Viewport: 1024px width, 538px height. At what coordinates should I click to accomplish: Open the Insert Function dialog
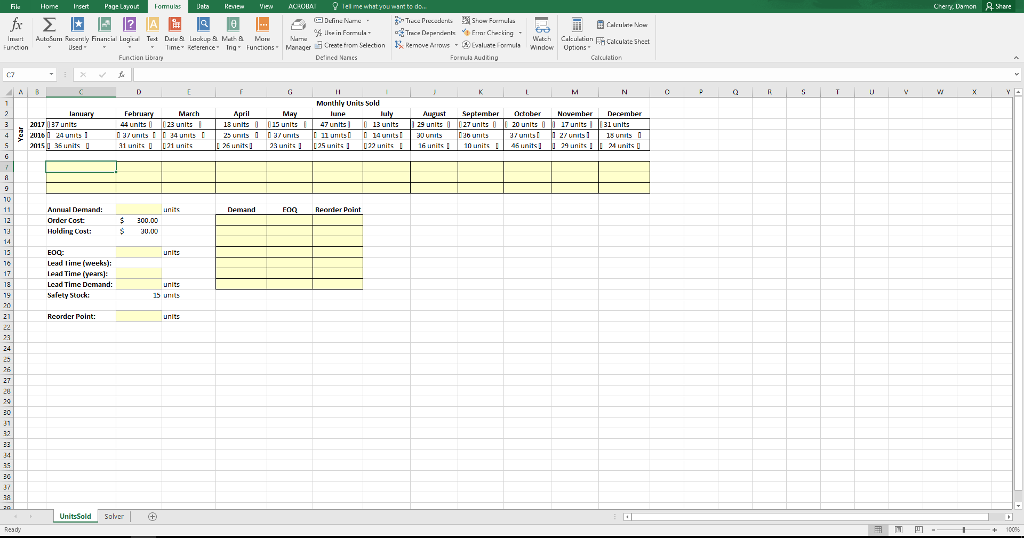tap(16, 34)
